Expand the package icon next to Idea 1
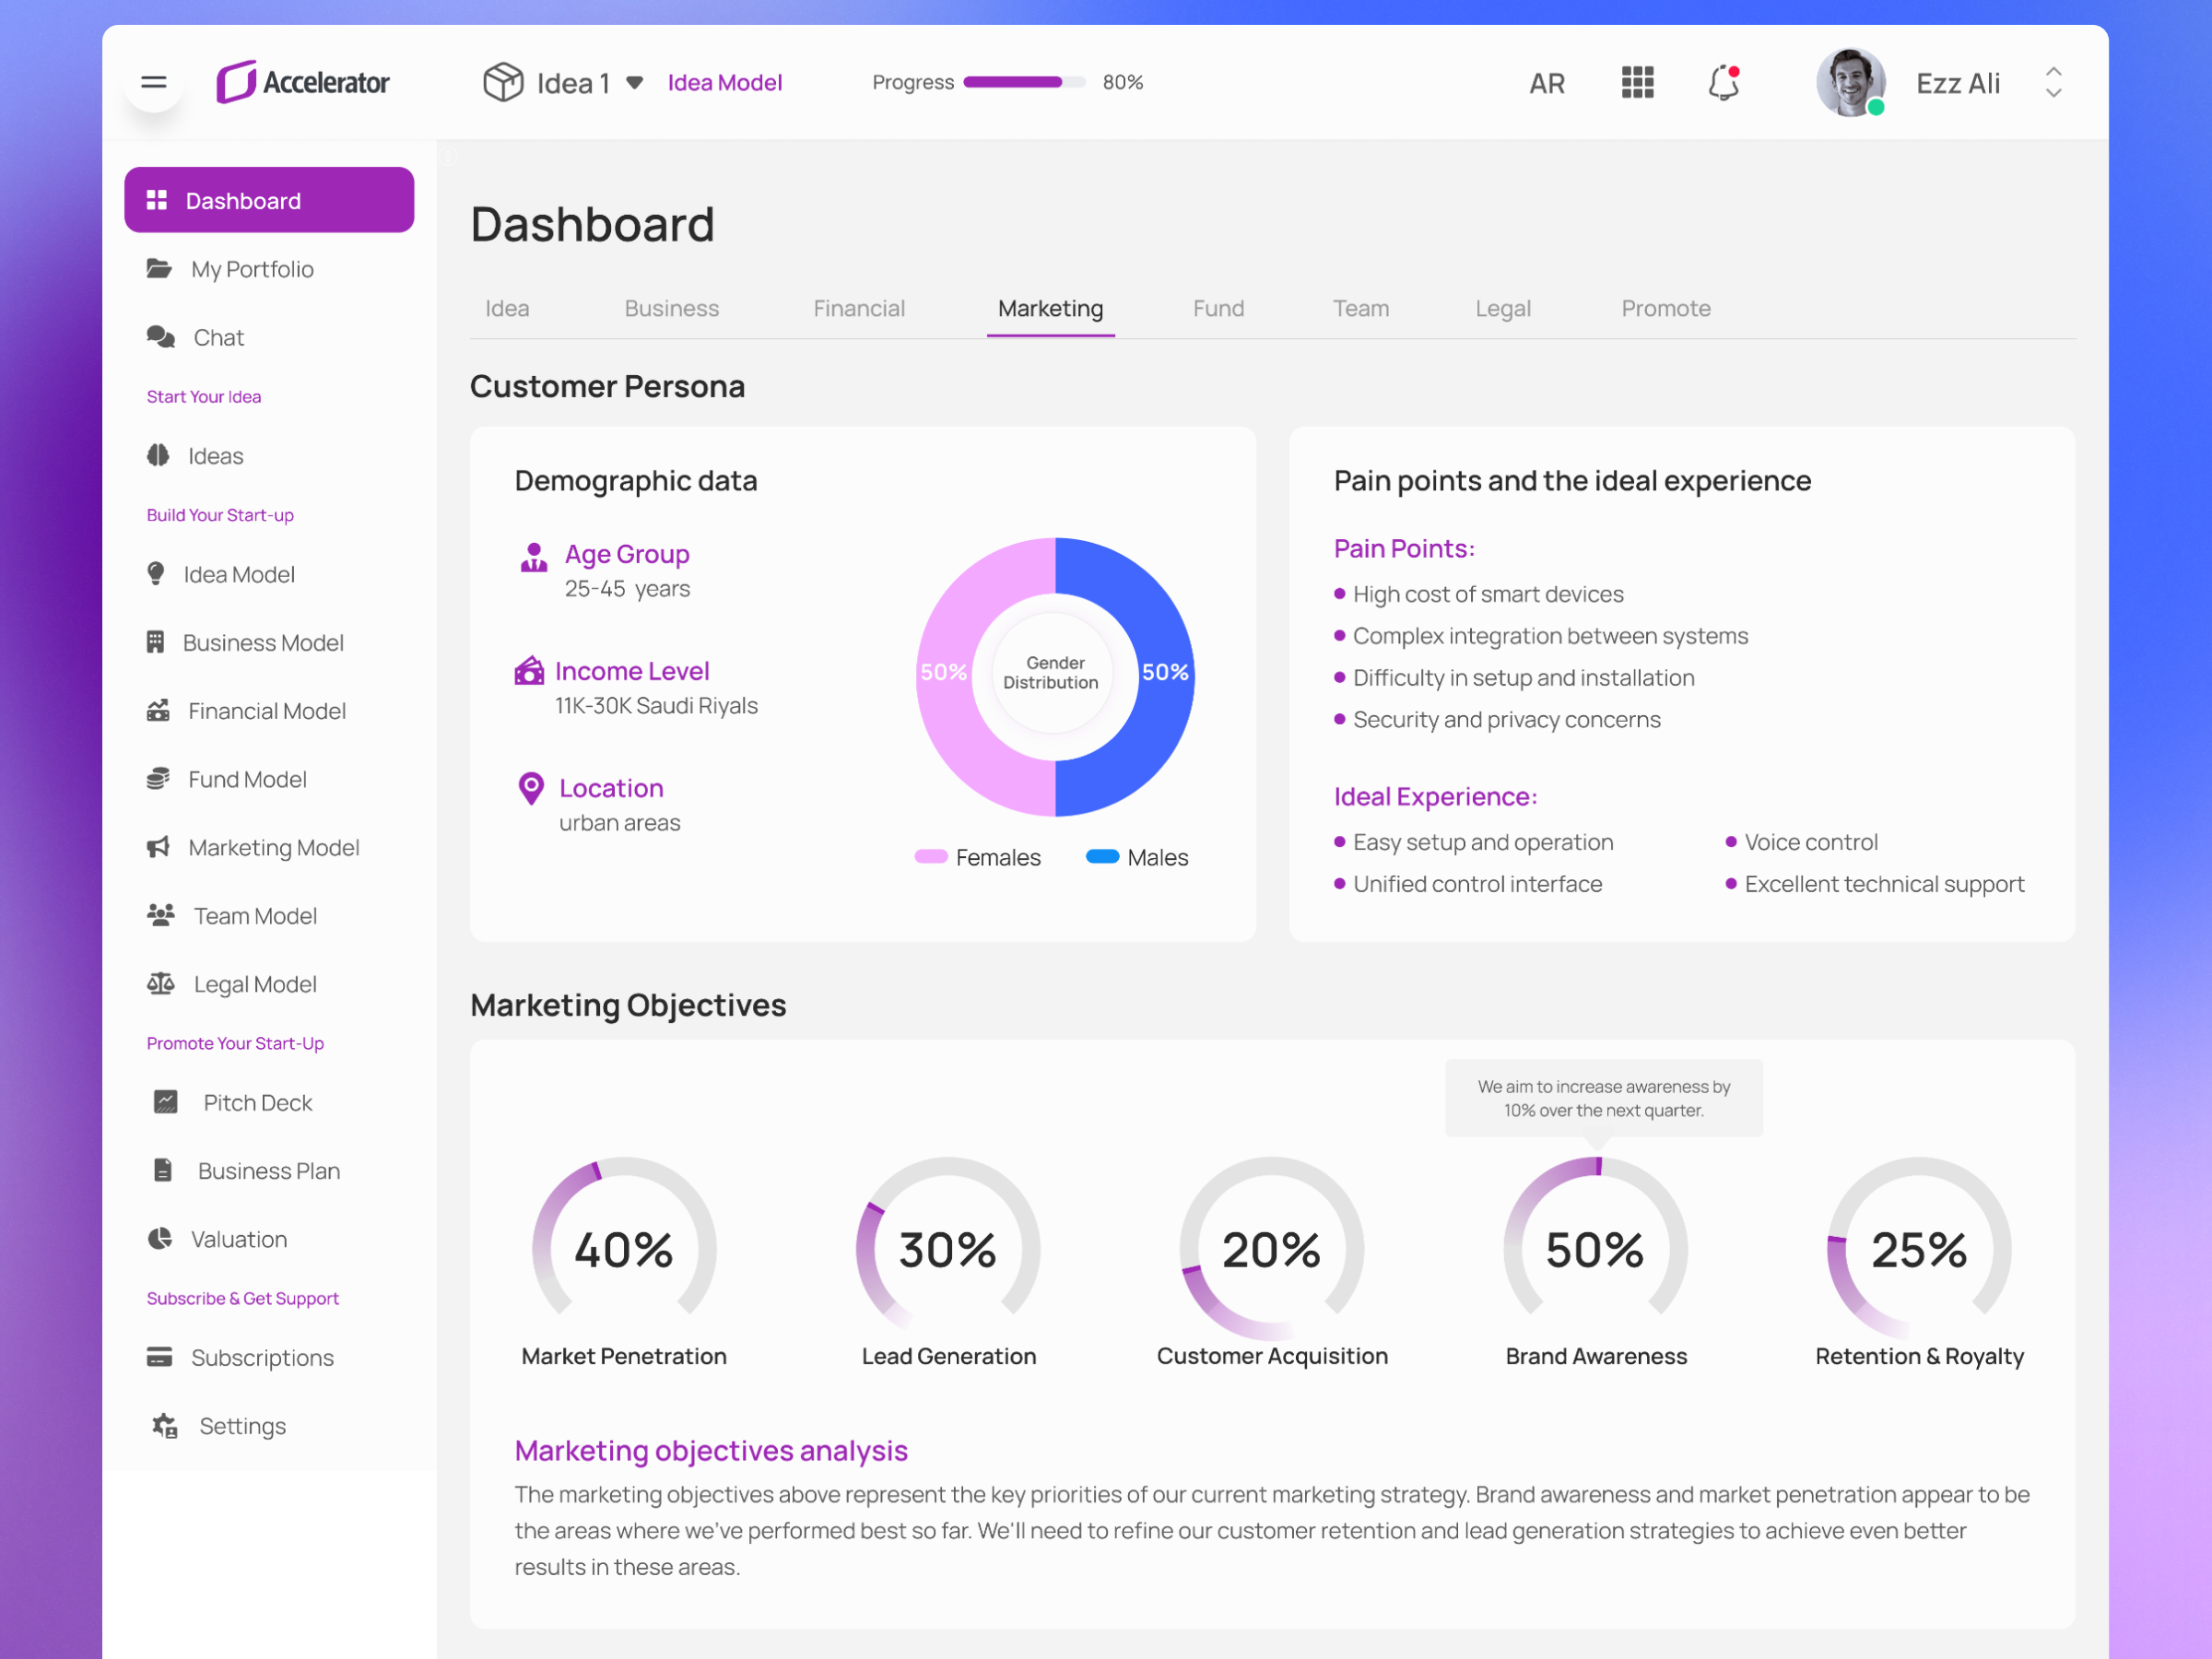2212x1659 pixels. point(504,82)
